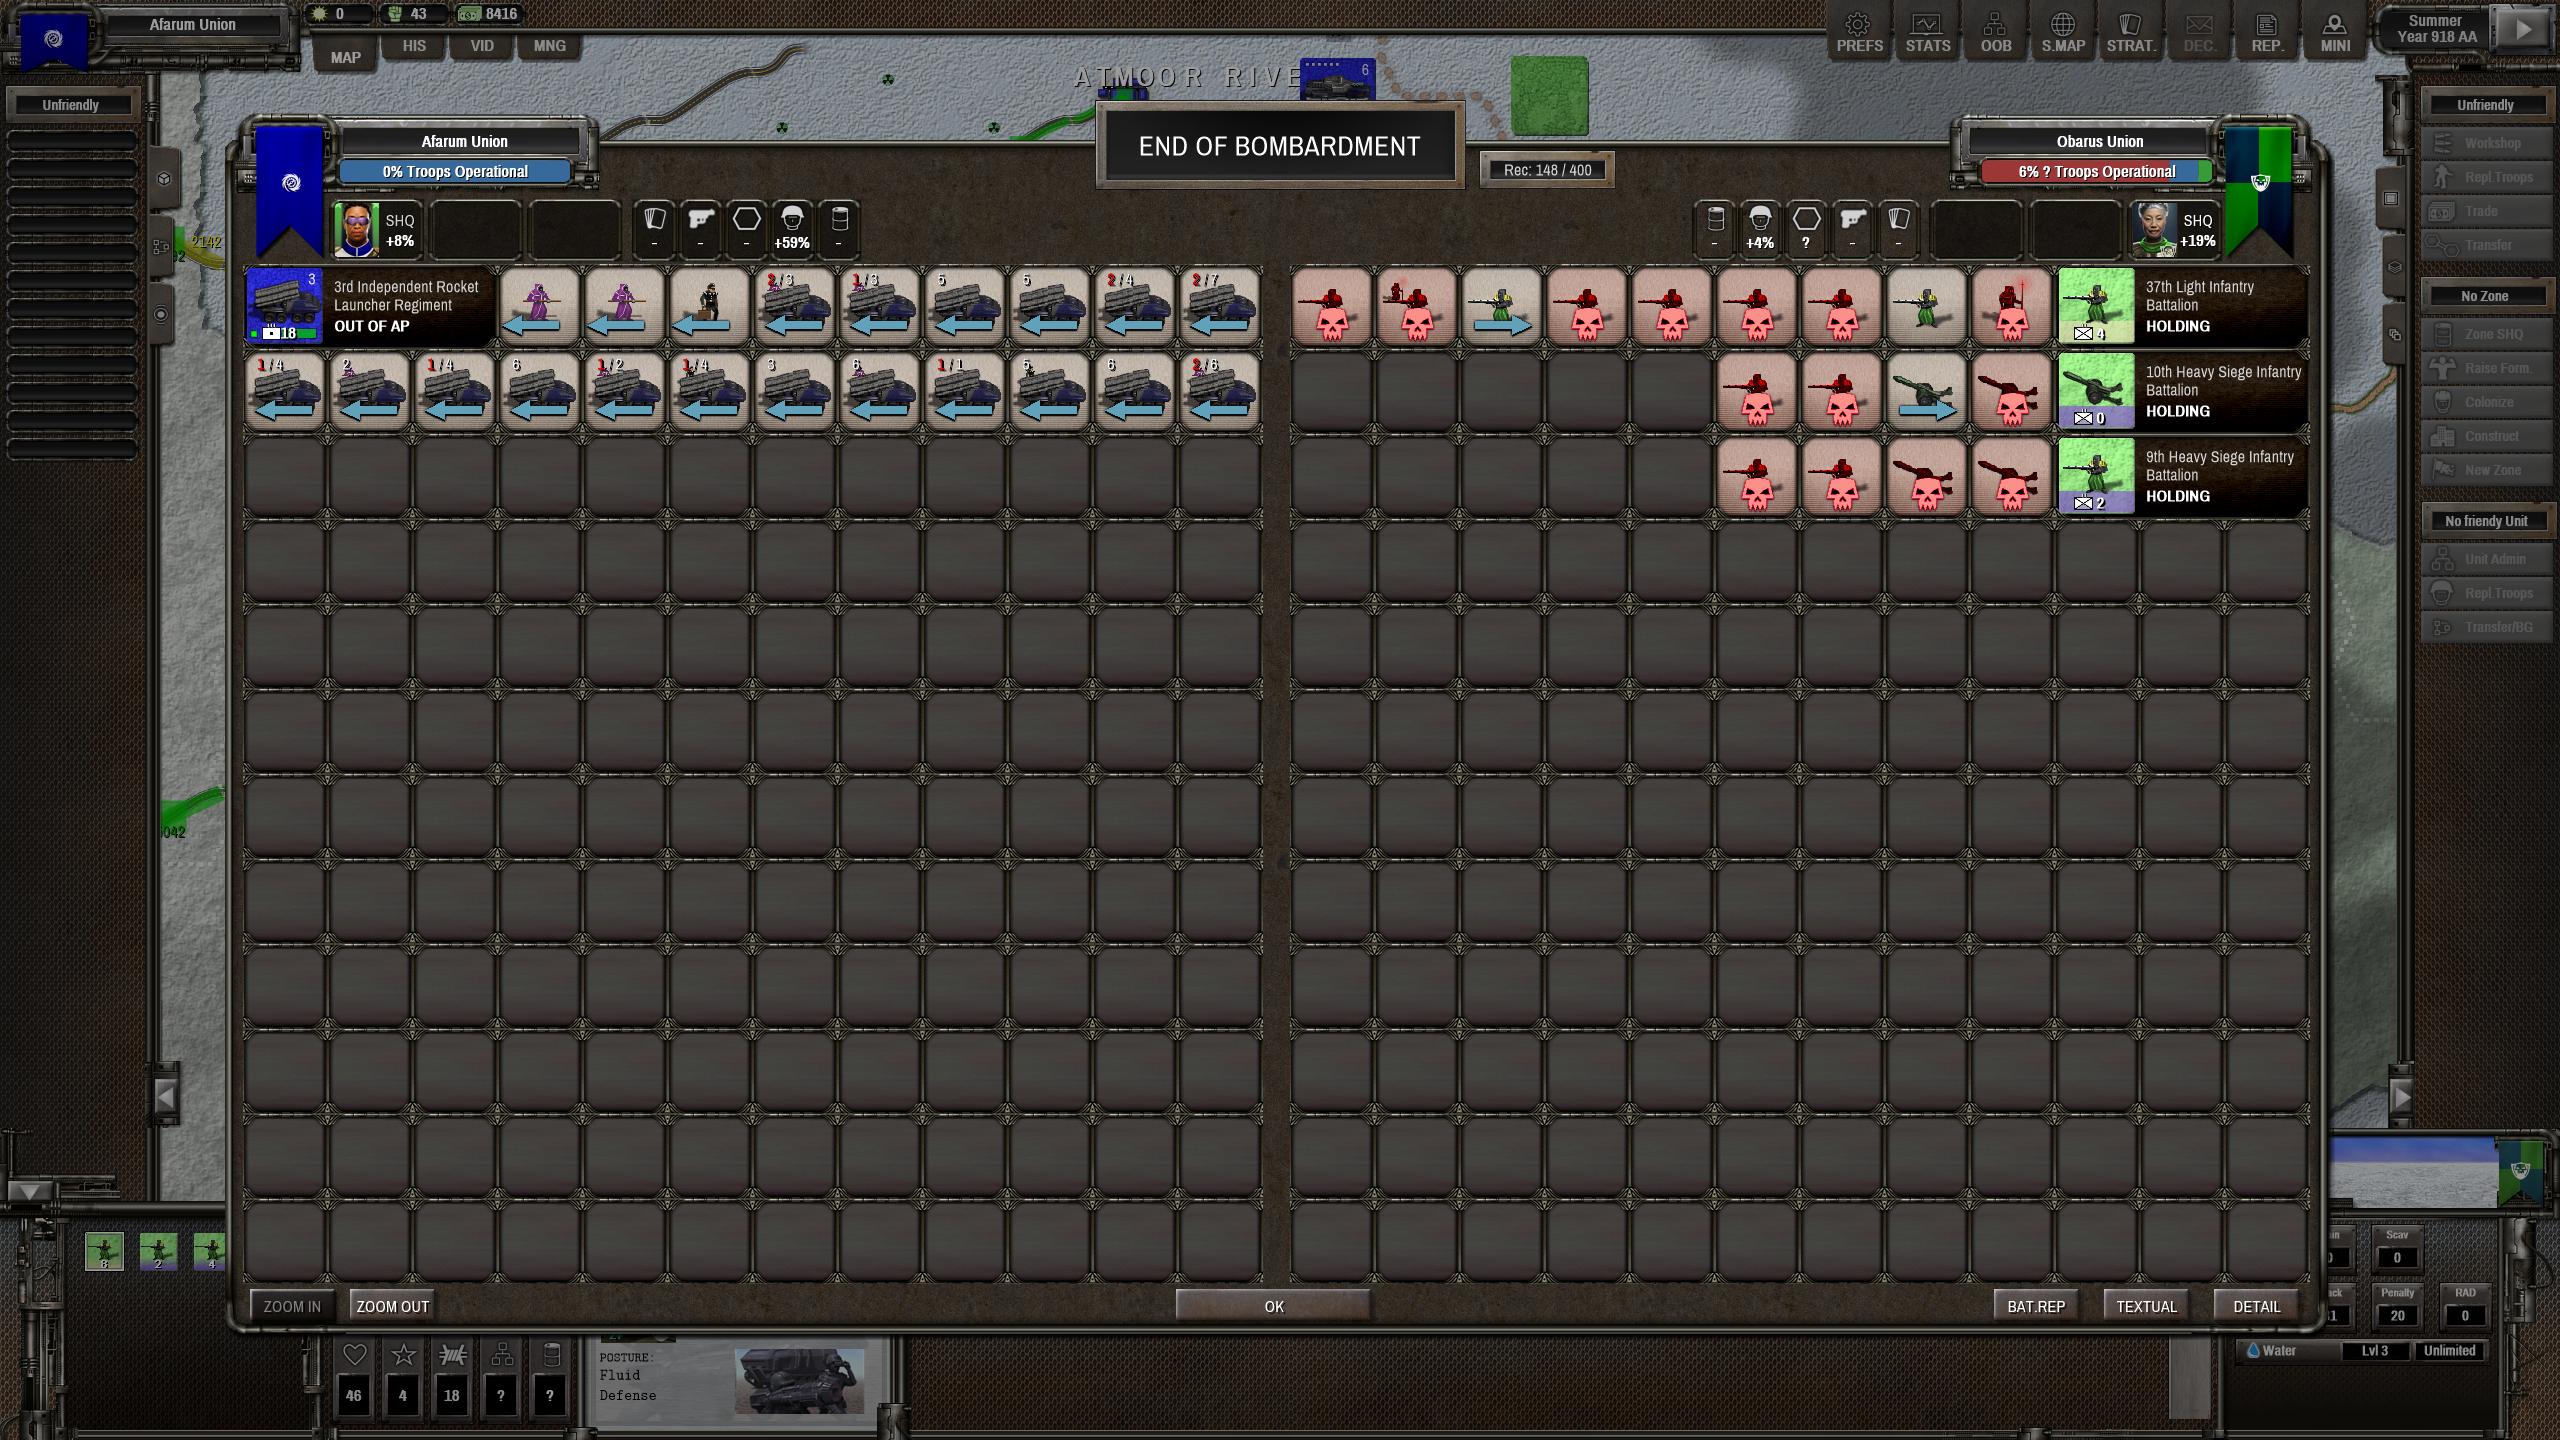Click ZOOM OUT in battle window

pos(392,1306)
